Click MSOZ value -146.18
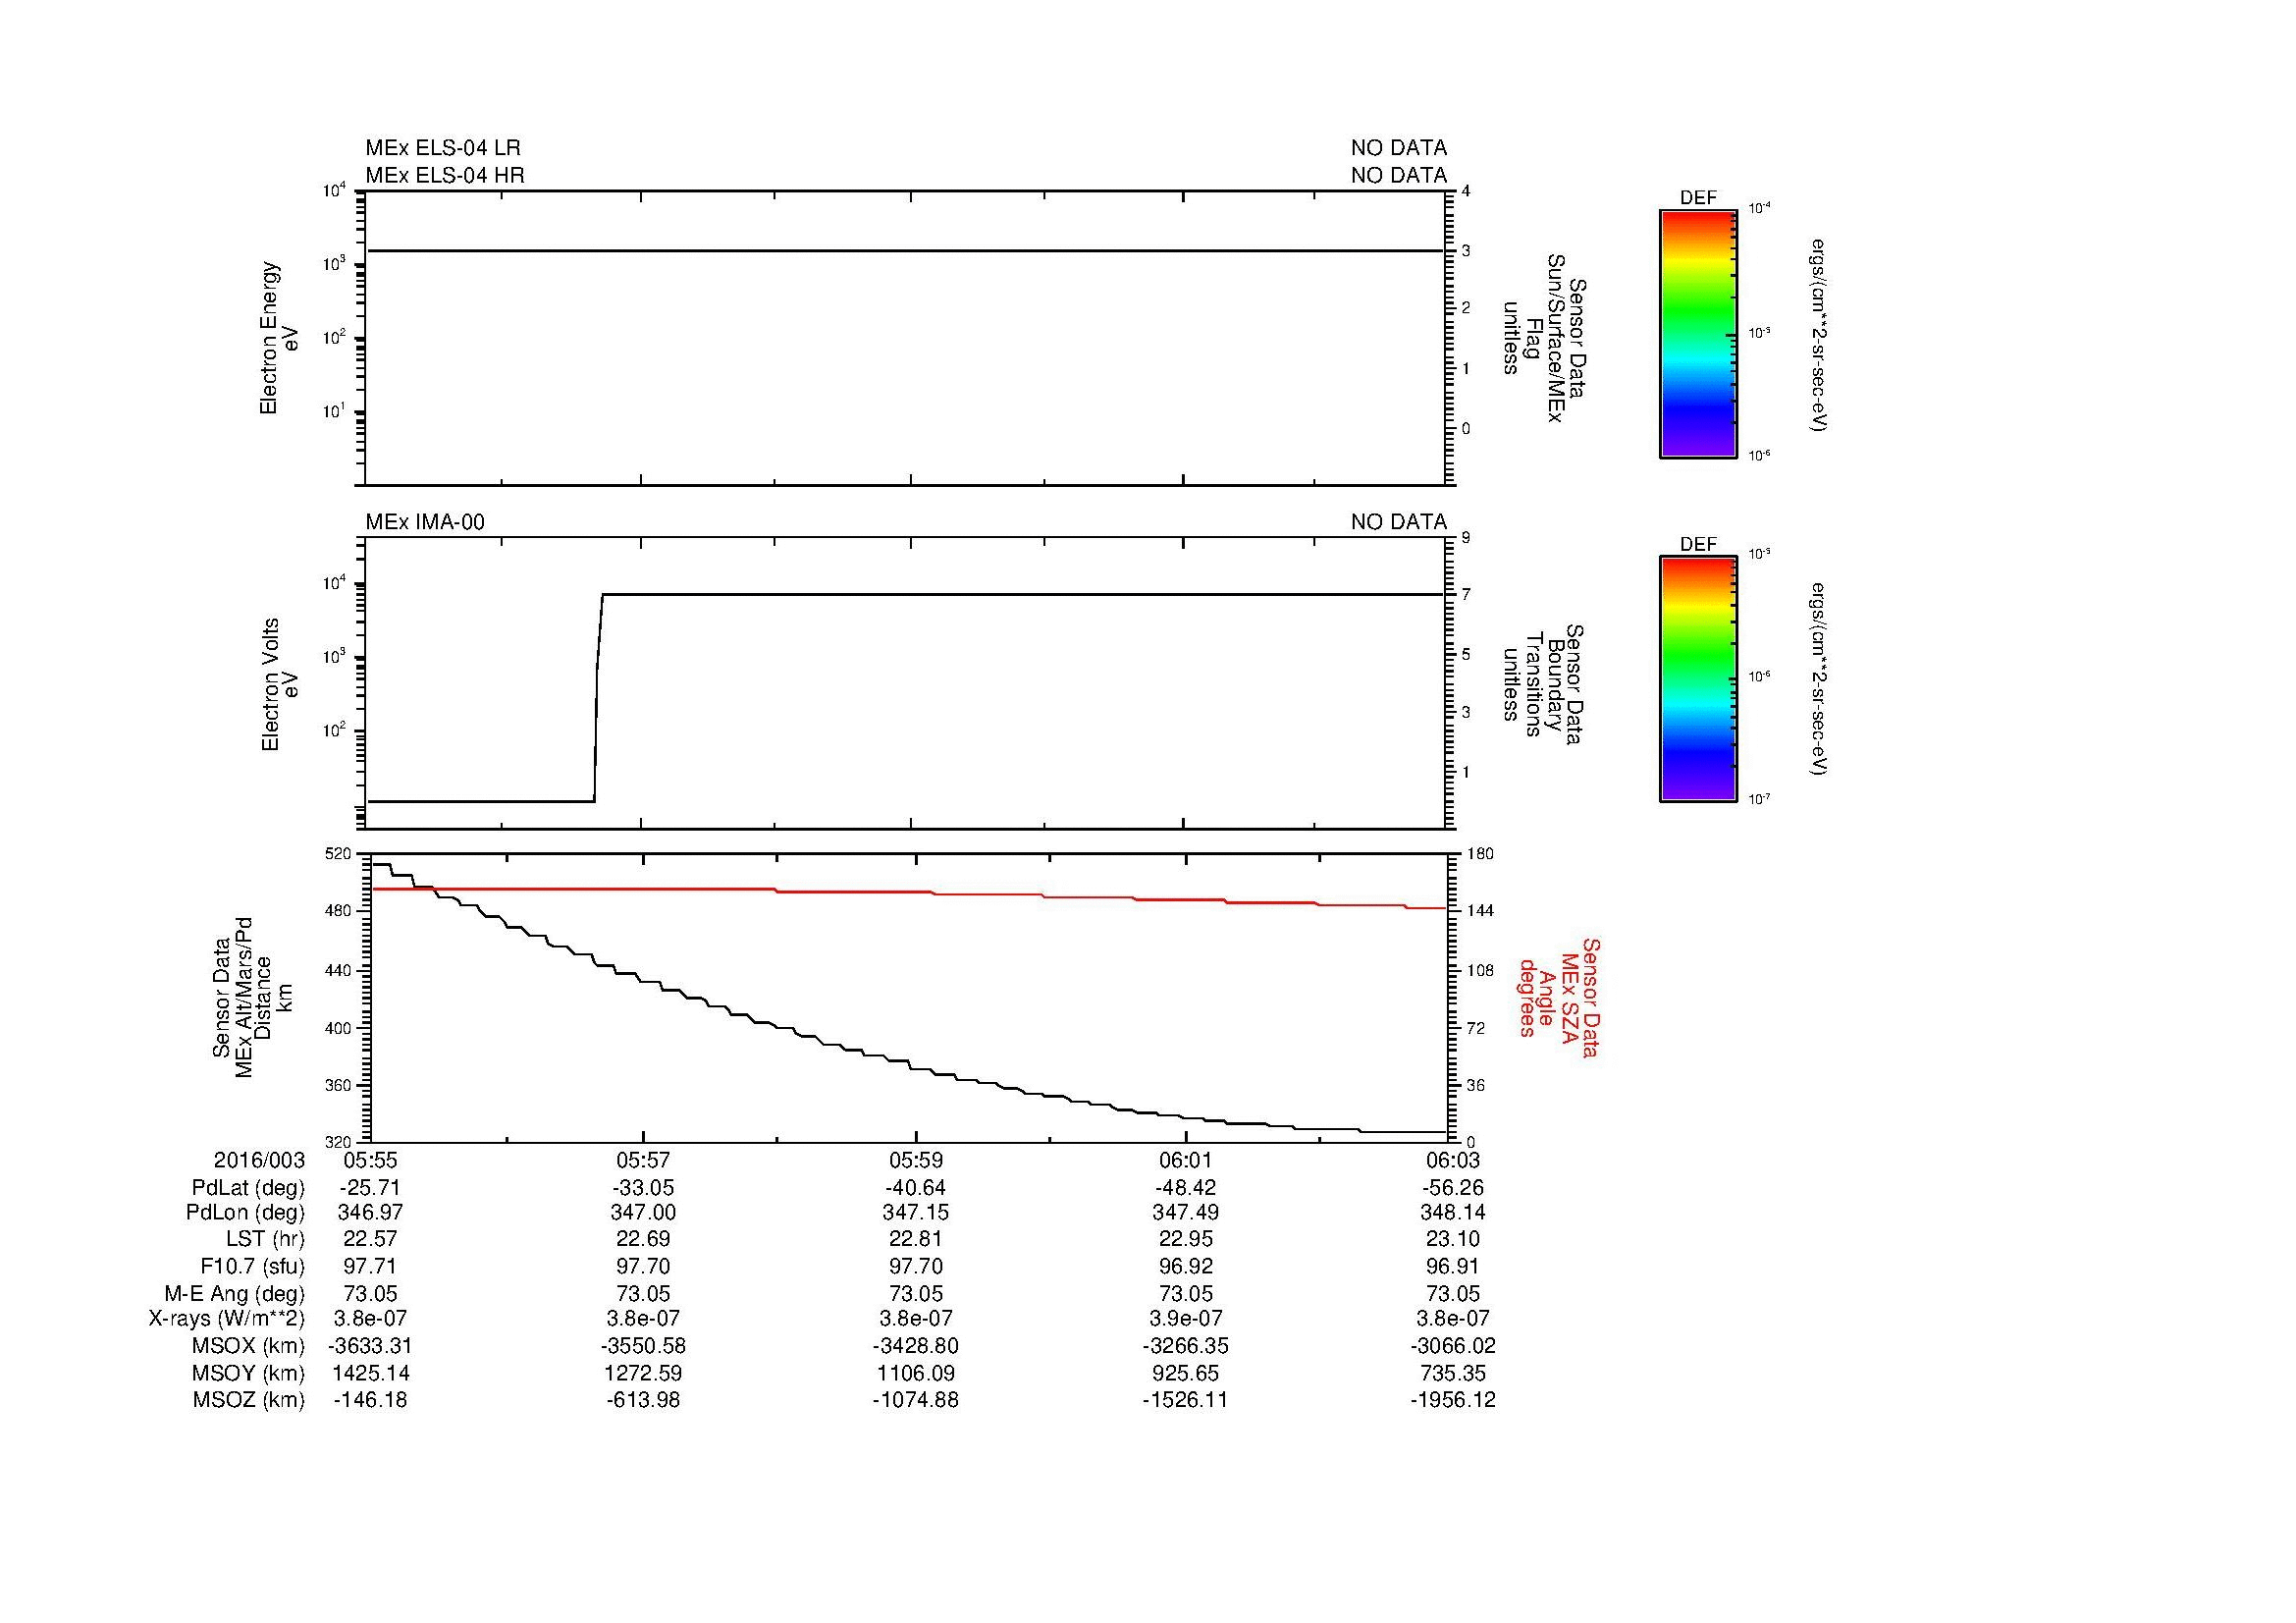Screen dimensions: 2296x1623 [x=371, y=1400]
